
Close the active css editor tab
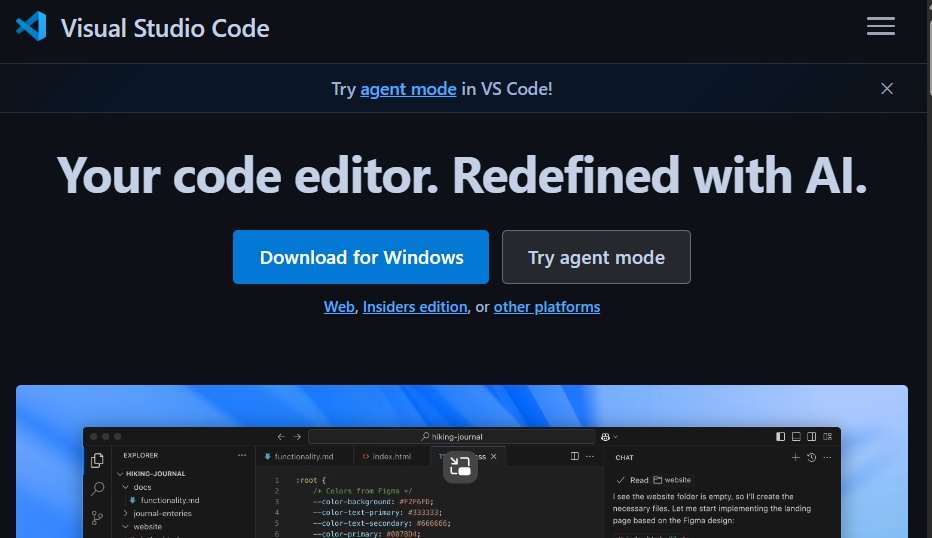[493, 457]
